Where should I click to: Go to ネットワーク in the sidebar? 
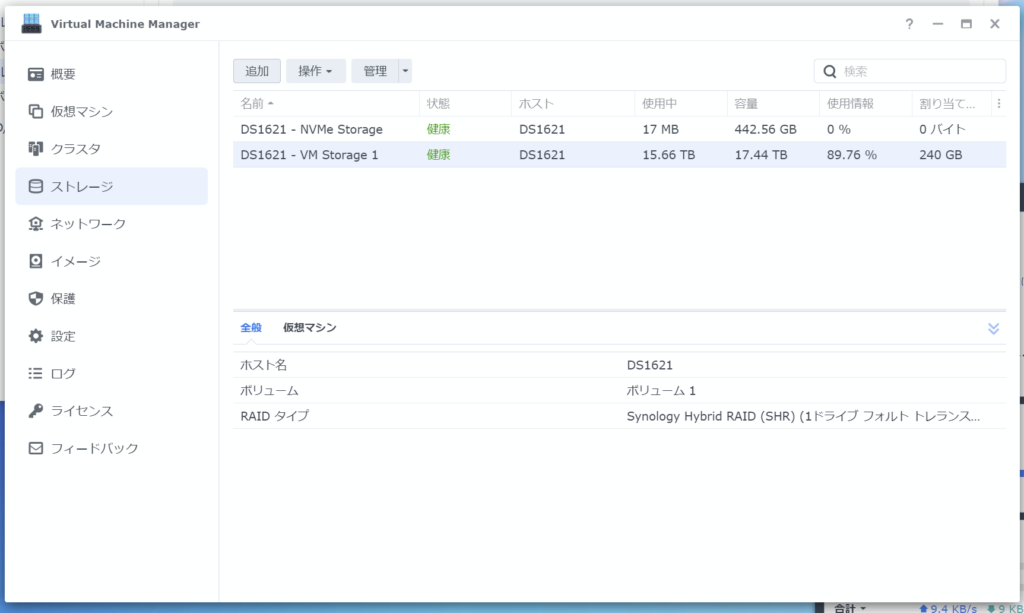click(x=112, y=224)
